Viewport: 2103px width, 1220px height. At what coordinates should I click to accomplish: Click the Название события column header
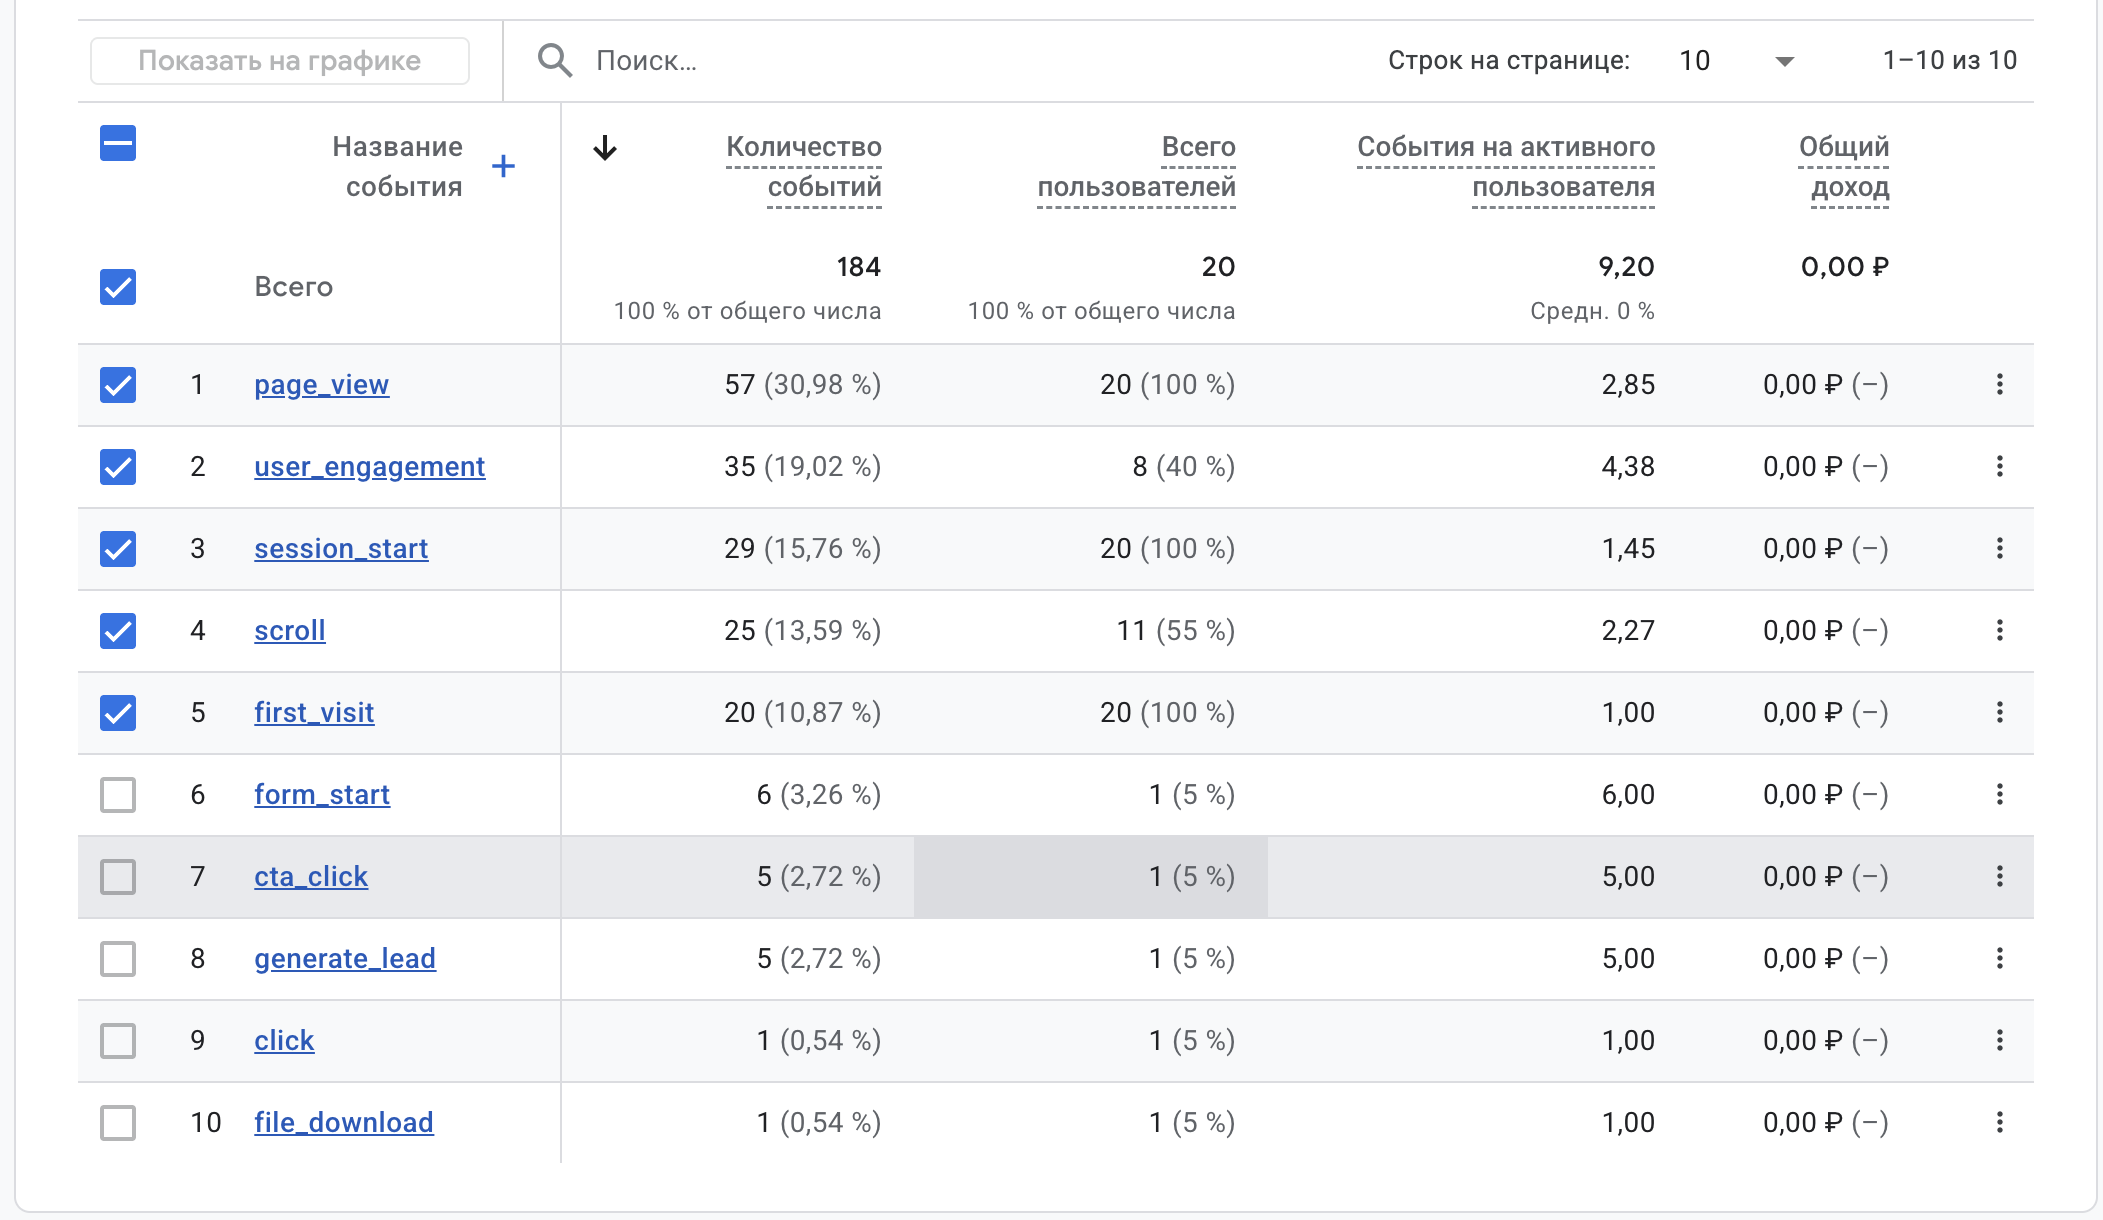tap(398, 167)
